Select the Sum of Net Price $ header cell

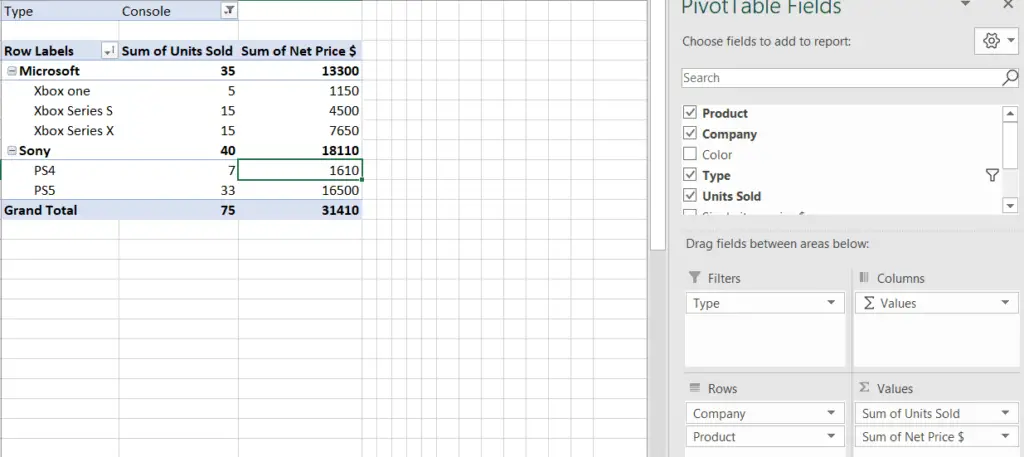[x=300, y=51]
